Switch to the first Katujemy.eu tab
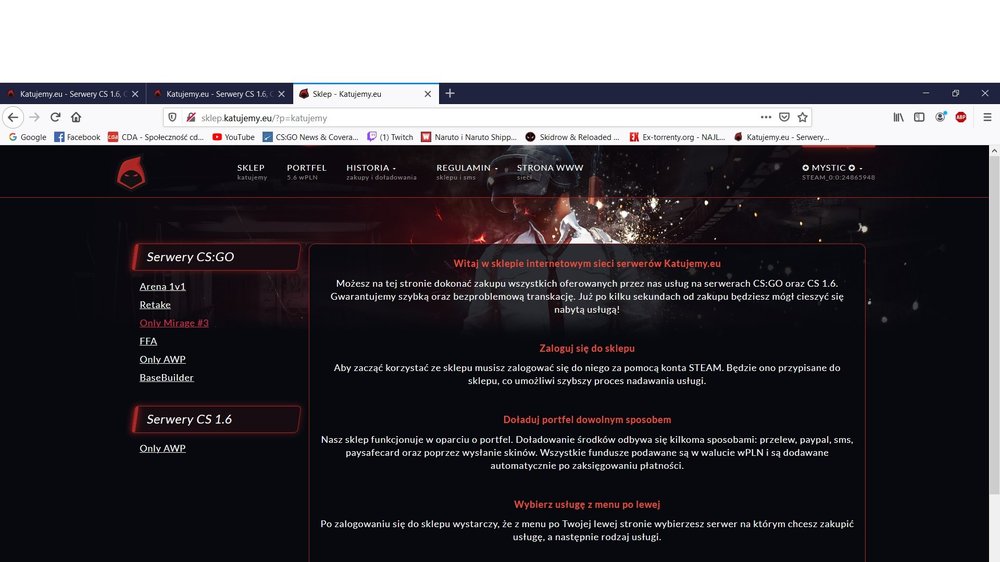 (x=72, y=94)
